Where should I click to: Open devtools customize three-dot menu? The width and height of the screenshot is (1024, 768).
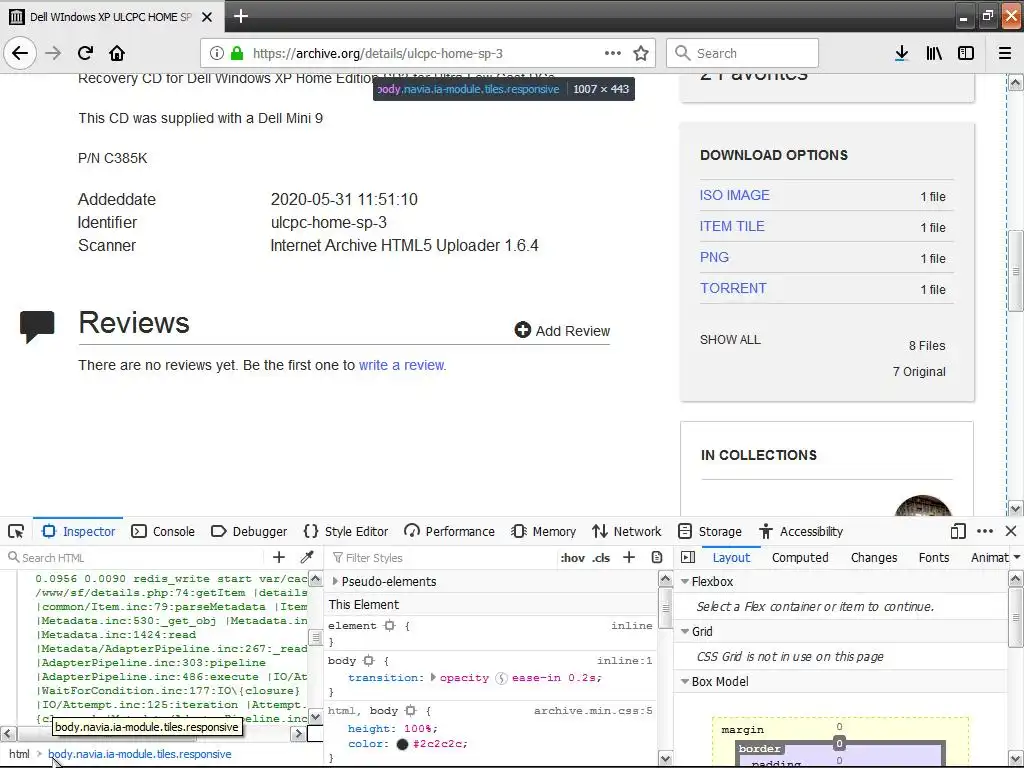[x=985, y=531]
